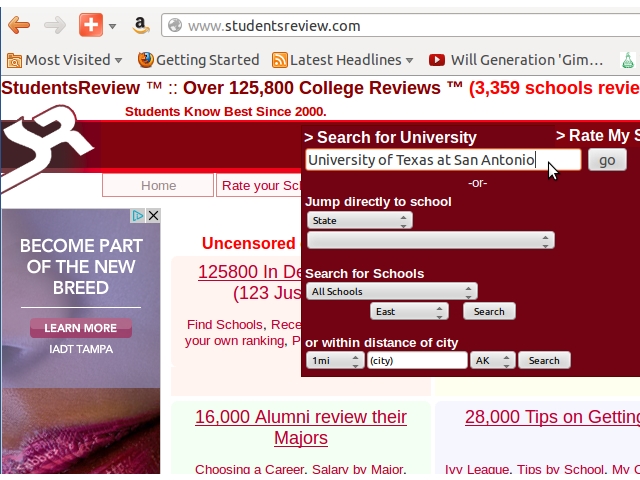
Task: Click LEARN MORE button in the ad
Action: (80, 328)
